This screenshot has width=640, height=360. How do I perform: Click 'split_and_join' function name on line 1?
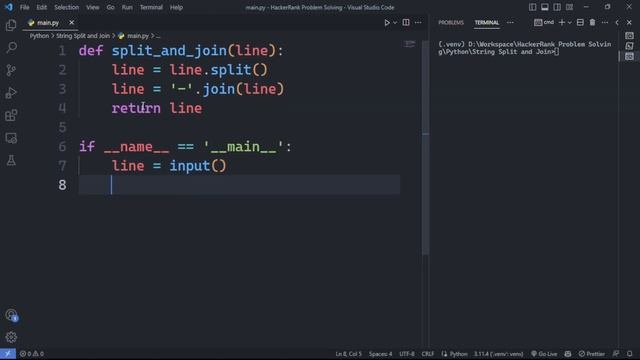click(x=169, y=51)
